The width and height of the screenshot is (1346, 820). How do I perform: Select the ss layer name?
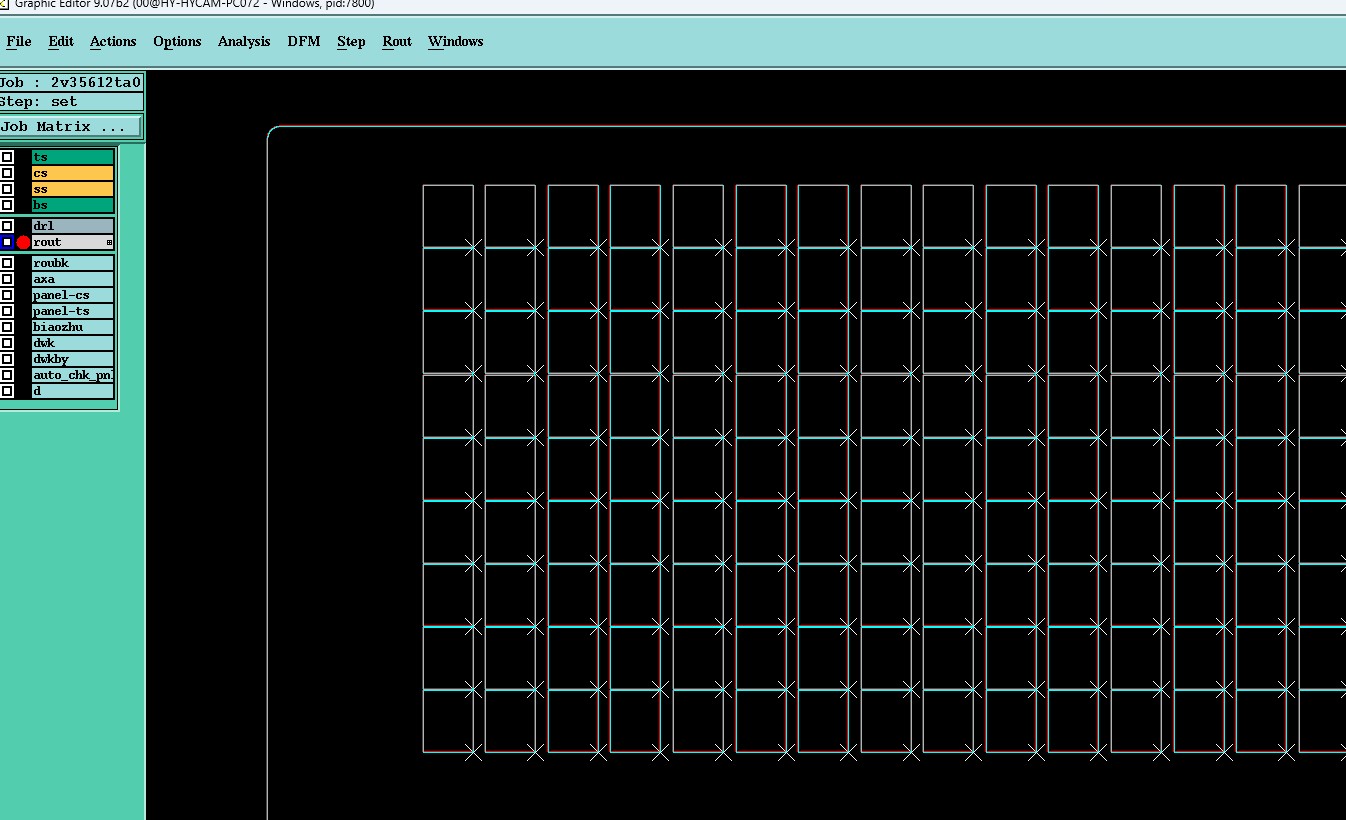pos(73,189)
